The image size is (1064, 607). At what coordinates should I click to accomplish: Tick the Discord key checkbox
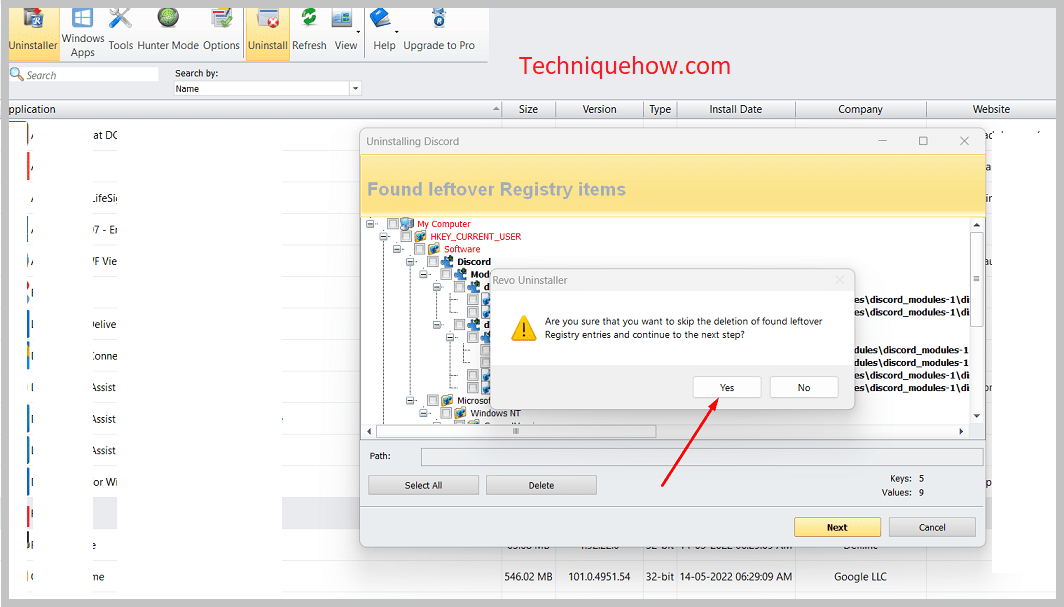(x=433, y=262)
